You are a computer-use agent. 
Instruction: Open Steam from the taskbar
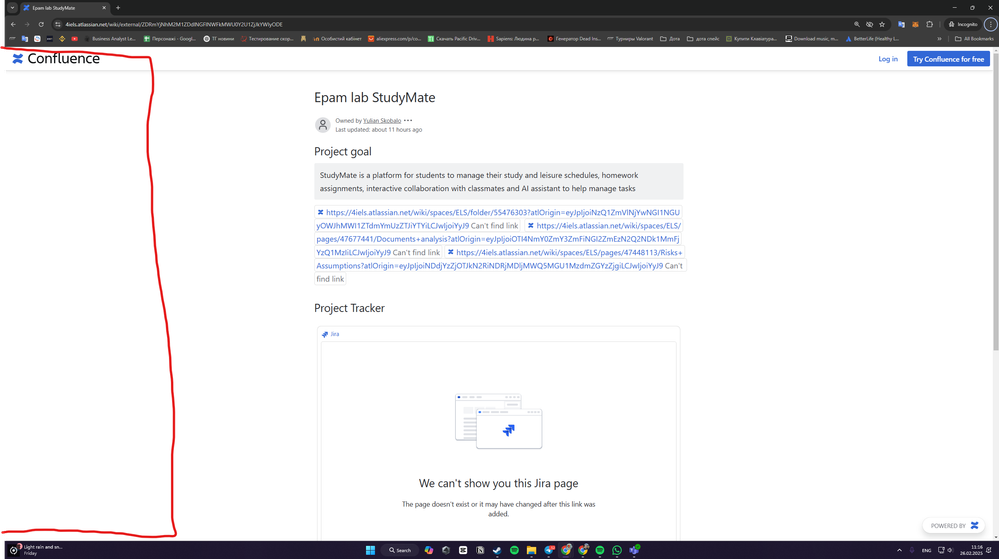tap(497, 550)
